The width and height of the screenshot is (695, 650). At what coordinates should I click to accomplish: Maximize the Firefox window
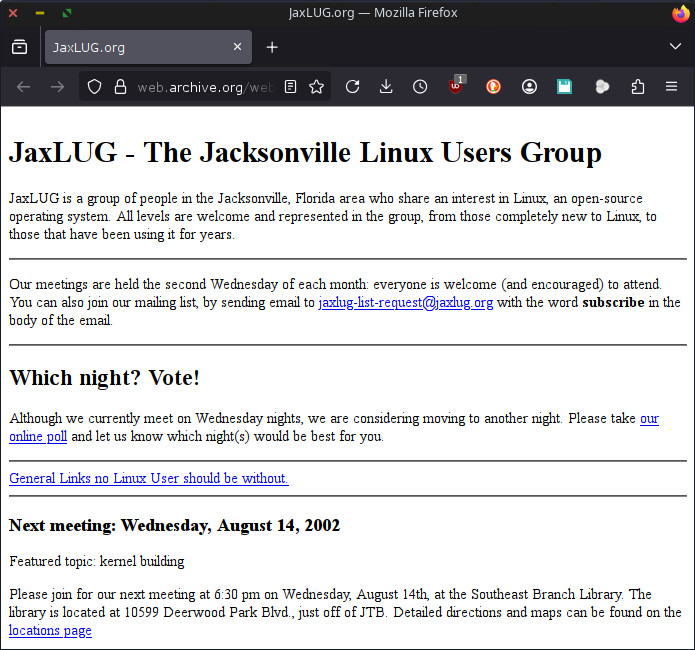[x=67, y=13]
